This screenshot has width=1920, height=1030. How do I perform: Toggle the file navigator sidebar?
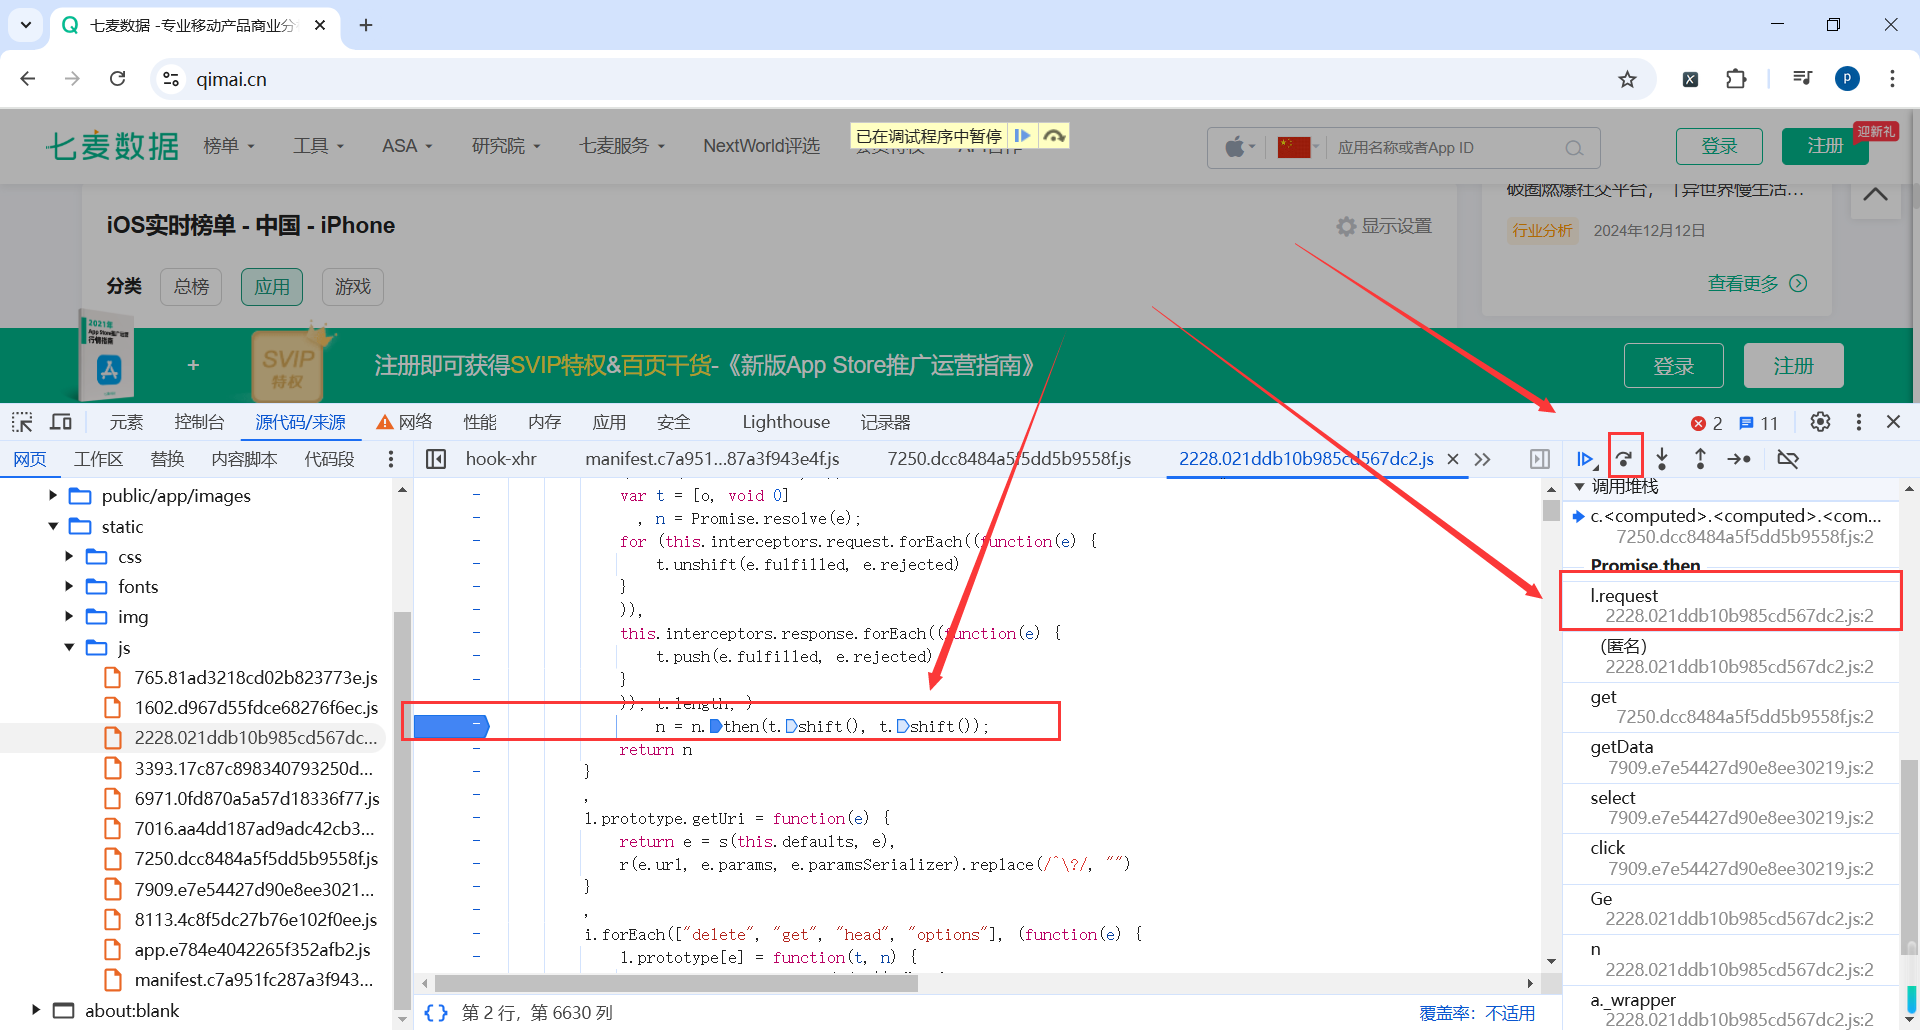[x=436, y=459]
